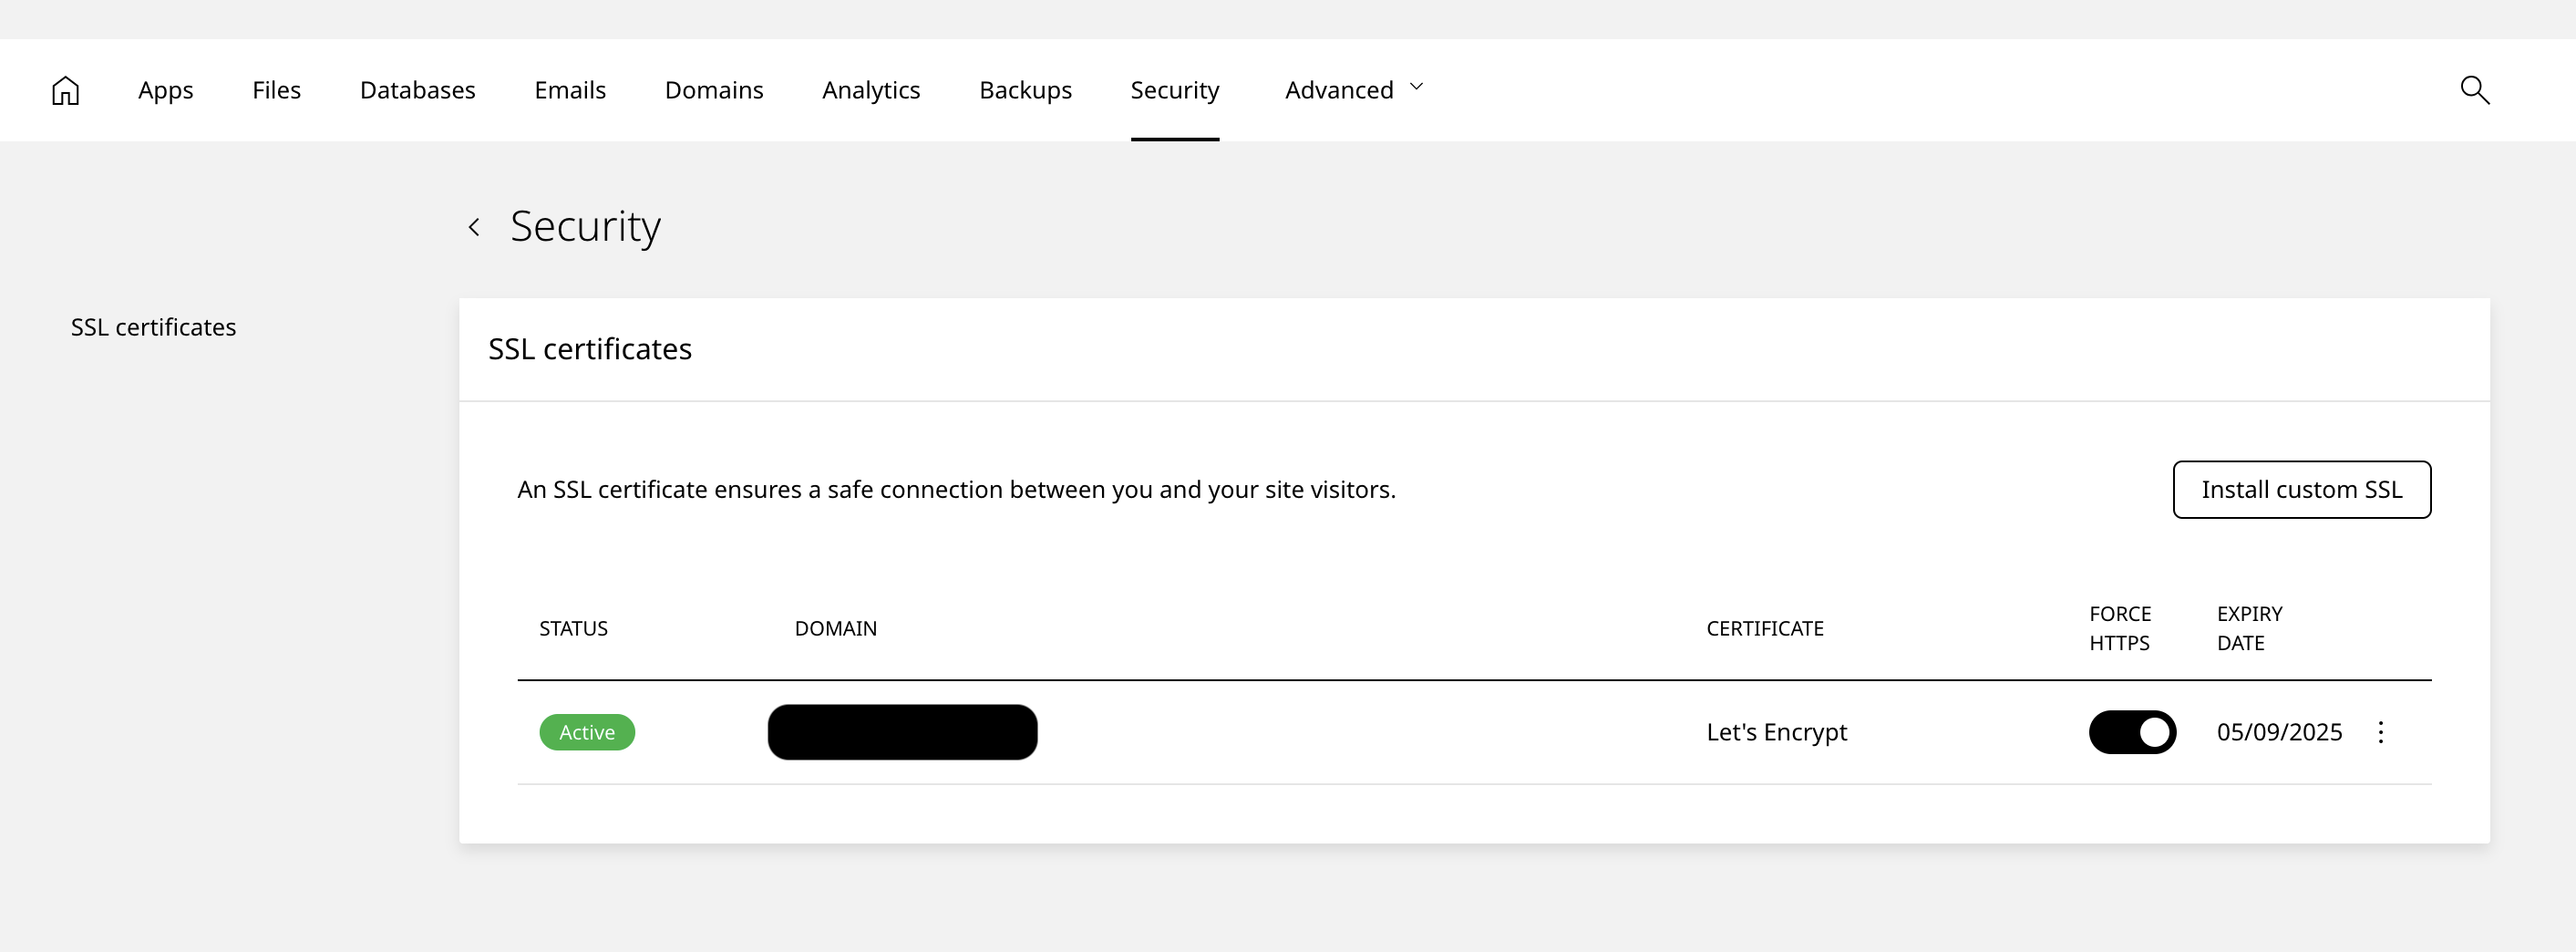This screenshot has width=2576, height=952.
Task: Click the Let's Encrypt certificate cell
Action: (x=1776, y=732)
